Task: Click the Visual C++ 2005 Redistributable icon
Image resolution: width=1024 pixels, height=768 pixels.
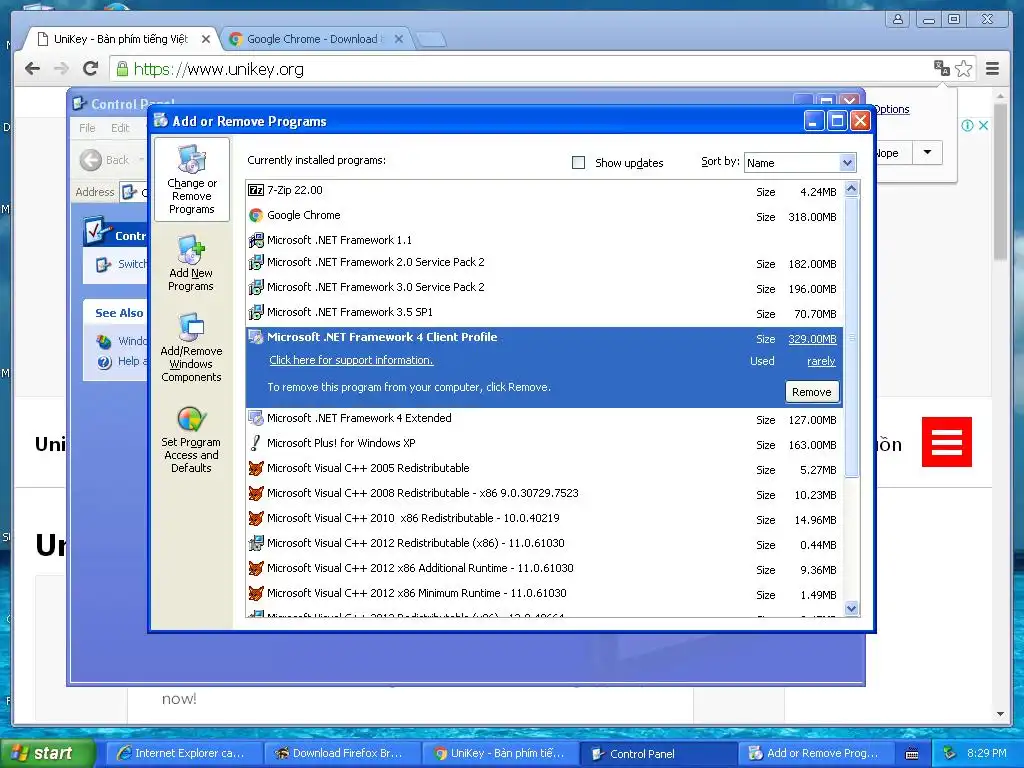Action: pos(256,468)
